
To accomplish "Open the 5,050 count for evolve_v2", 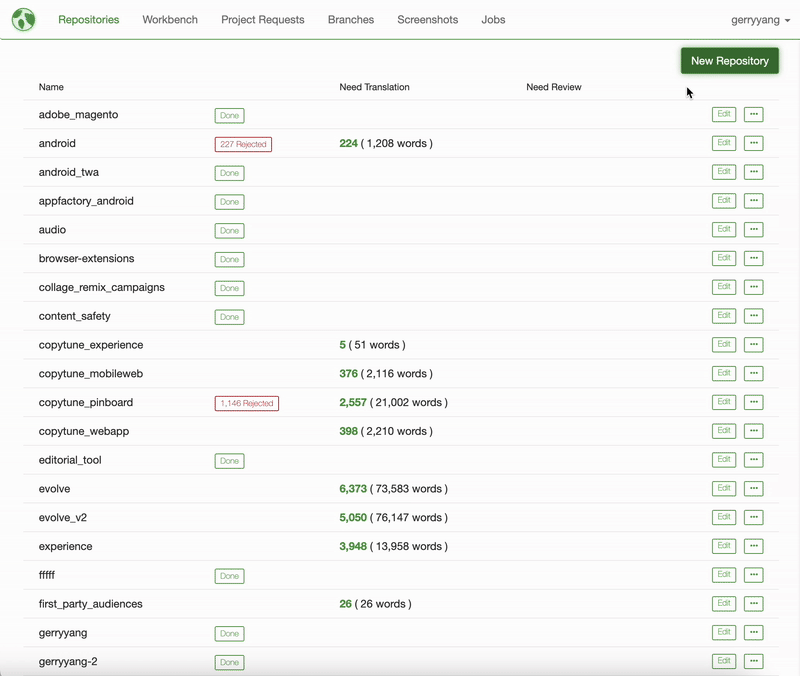I will 353,517.
